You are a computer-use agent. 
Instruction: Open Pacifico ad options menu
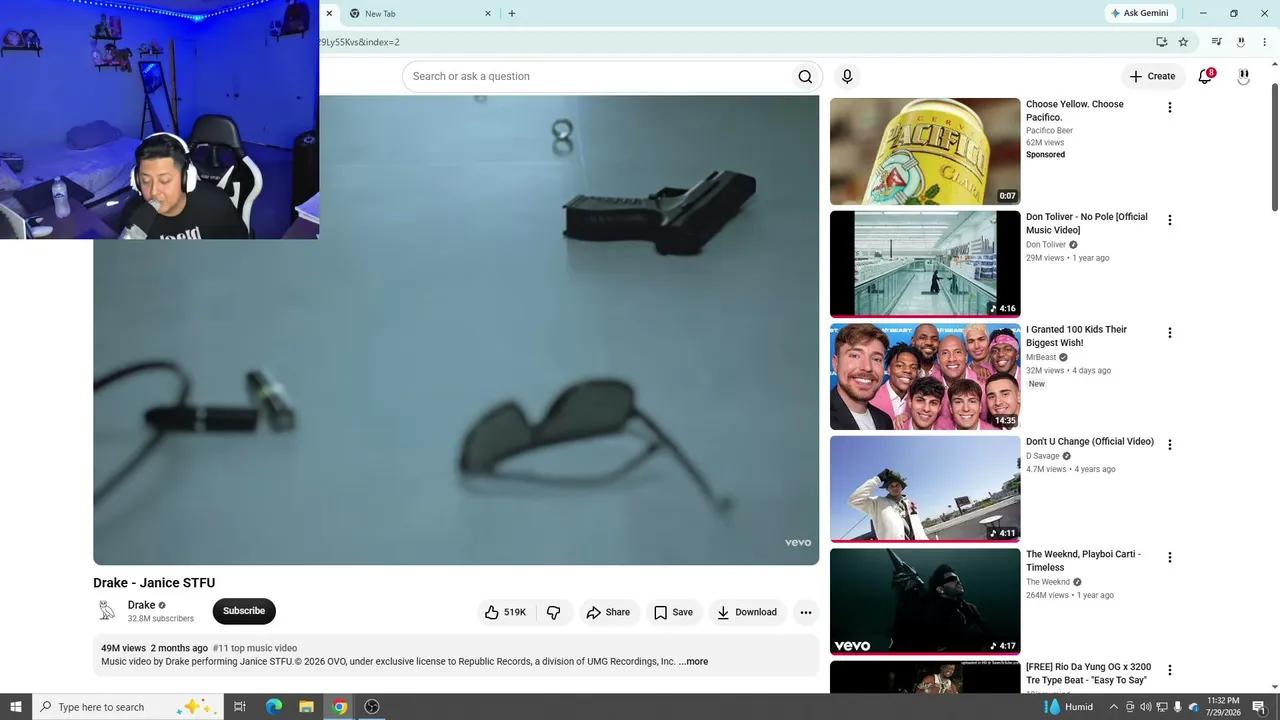pos(1169,108)
